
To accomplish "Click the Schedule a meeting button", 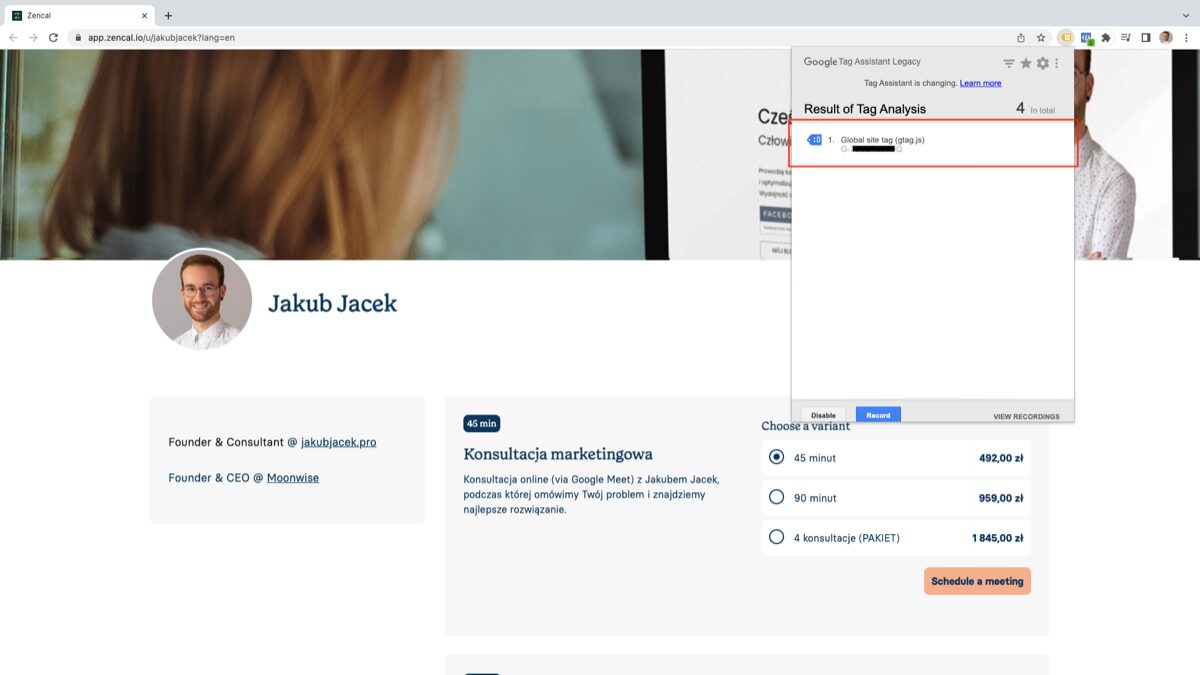I will click(977, 581).
